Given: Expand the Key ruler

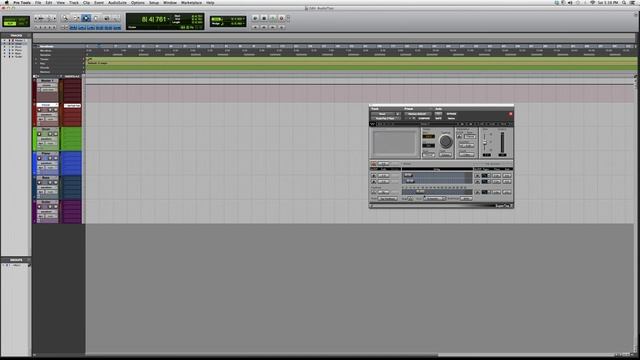Looking at the screenshot, I should pyautogui.click(x=36, y=64).
